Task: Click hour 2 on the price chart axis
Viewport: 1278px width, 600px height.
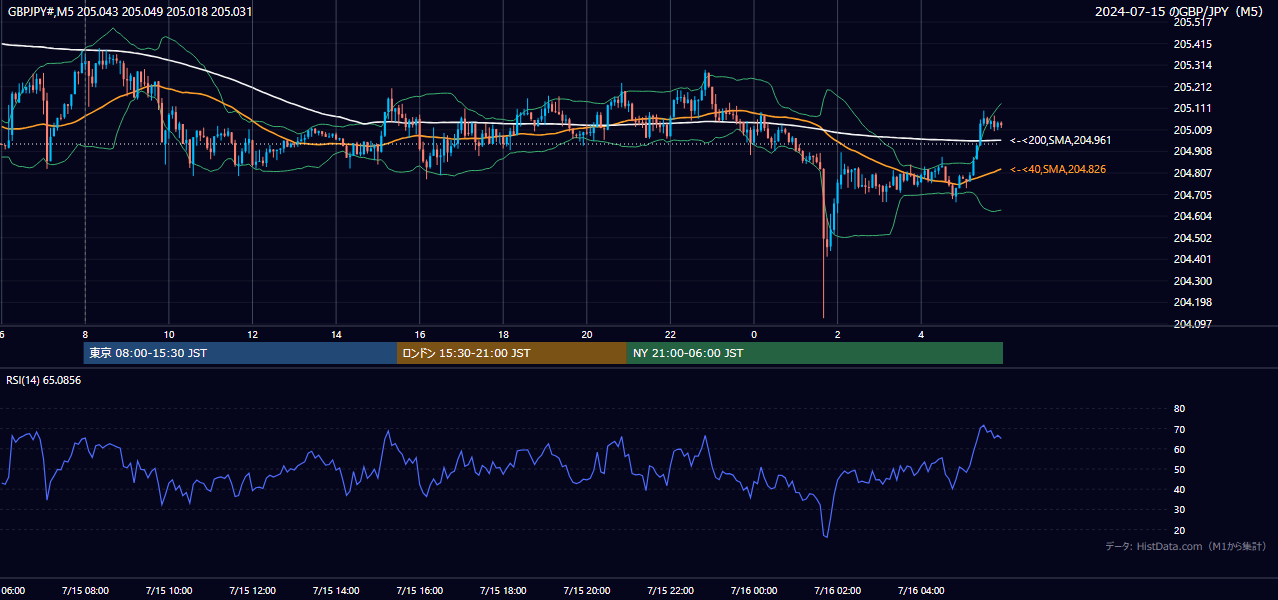Action: point(838,335)
